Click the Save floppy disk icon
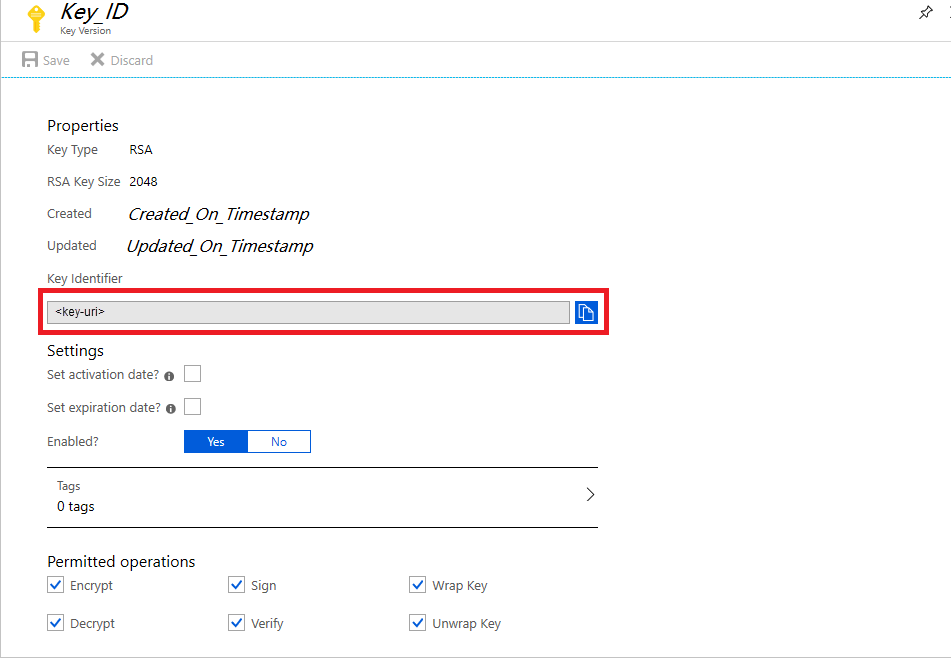 tap(30, 59)
